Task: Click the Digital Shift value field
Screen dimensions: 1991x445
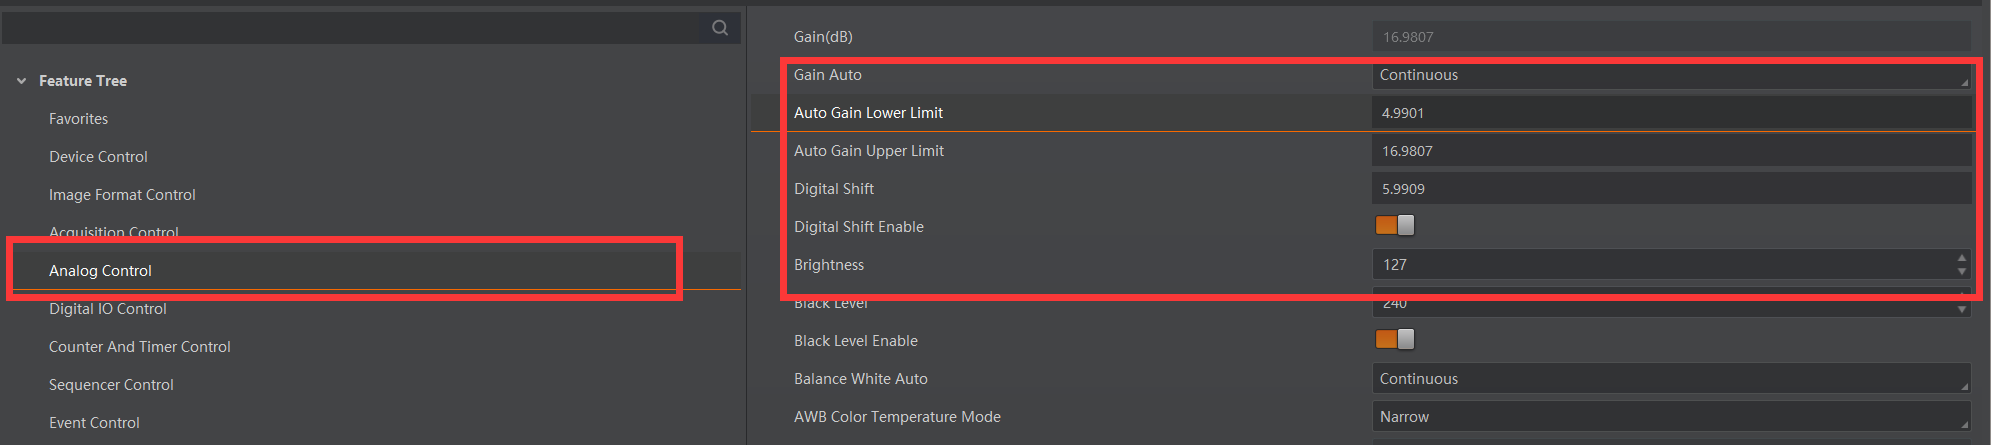Action: click(1670, 189)
